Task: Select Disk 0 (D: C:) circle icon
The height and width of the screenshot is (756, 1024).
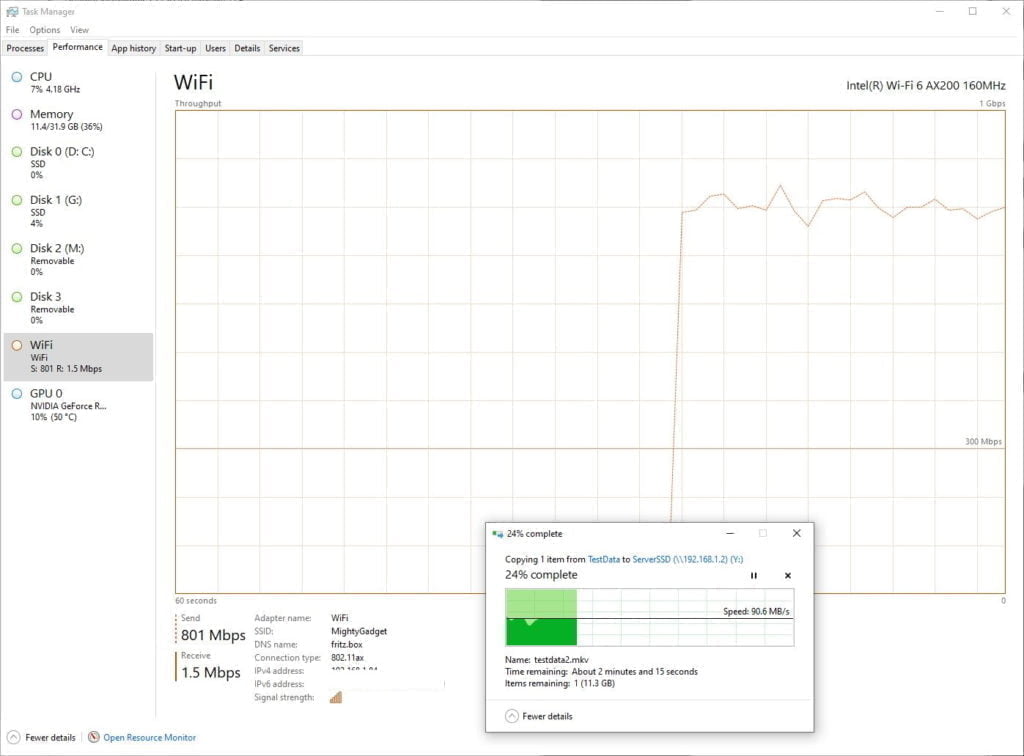Action: pyautogui.click(x=17, y=152)
